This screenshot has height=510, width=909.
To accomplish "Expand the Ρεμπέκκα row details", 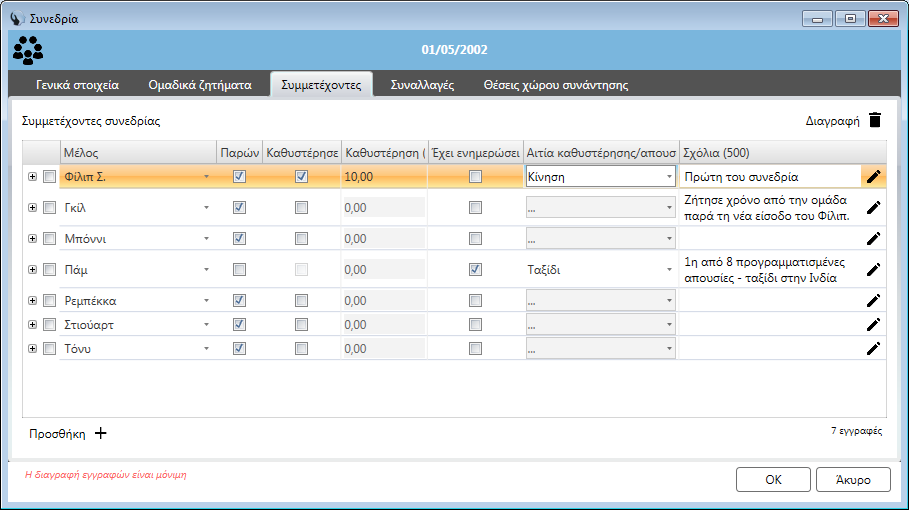I will pos(32,300).
